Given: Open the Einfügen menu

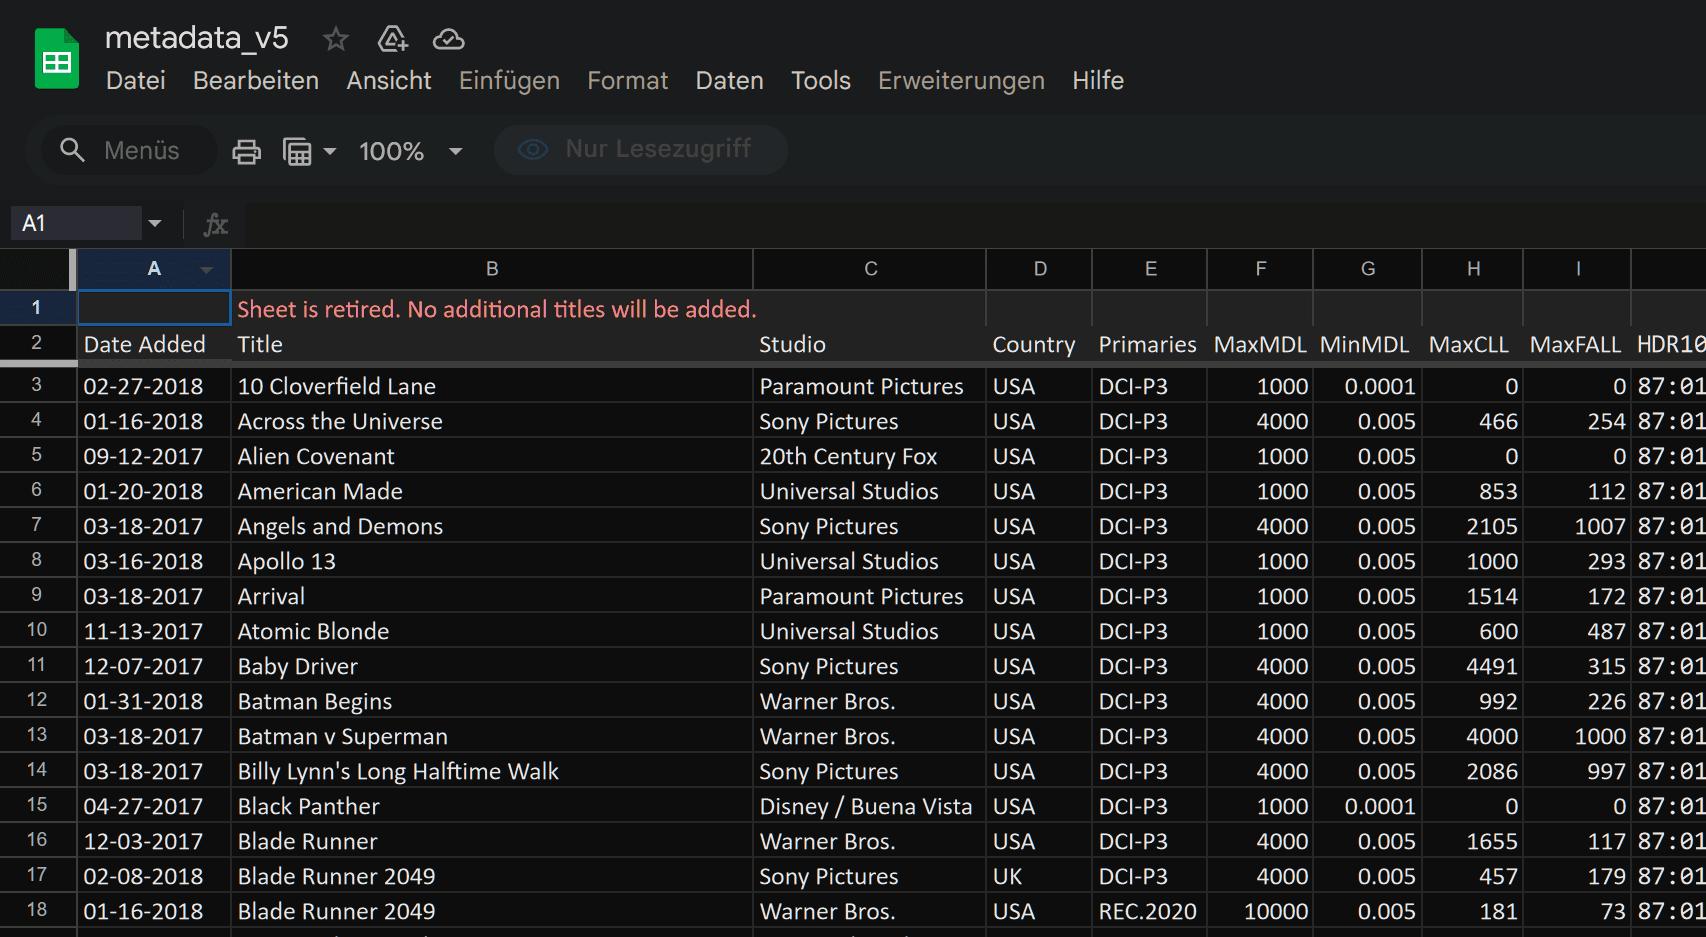Looking at the screenshot, I should pyautogui.click(x=509, y=80).
